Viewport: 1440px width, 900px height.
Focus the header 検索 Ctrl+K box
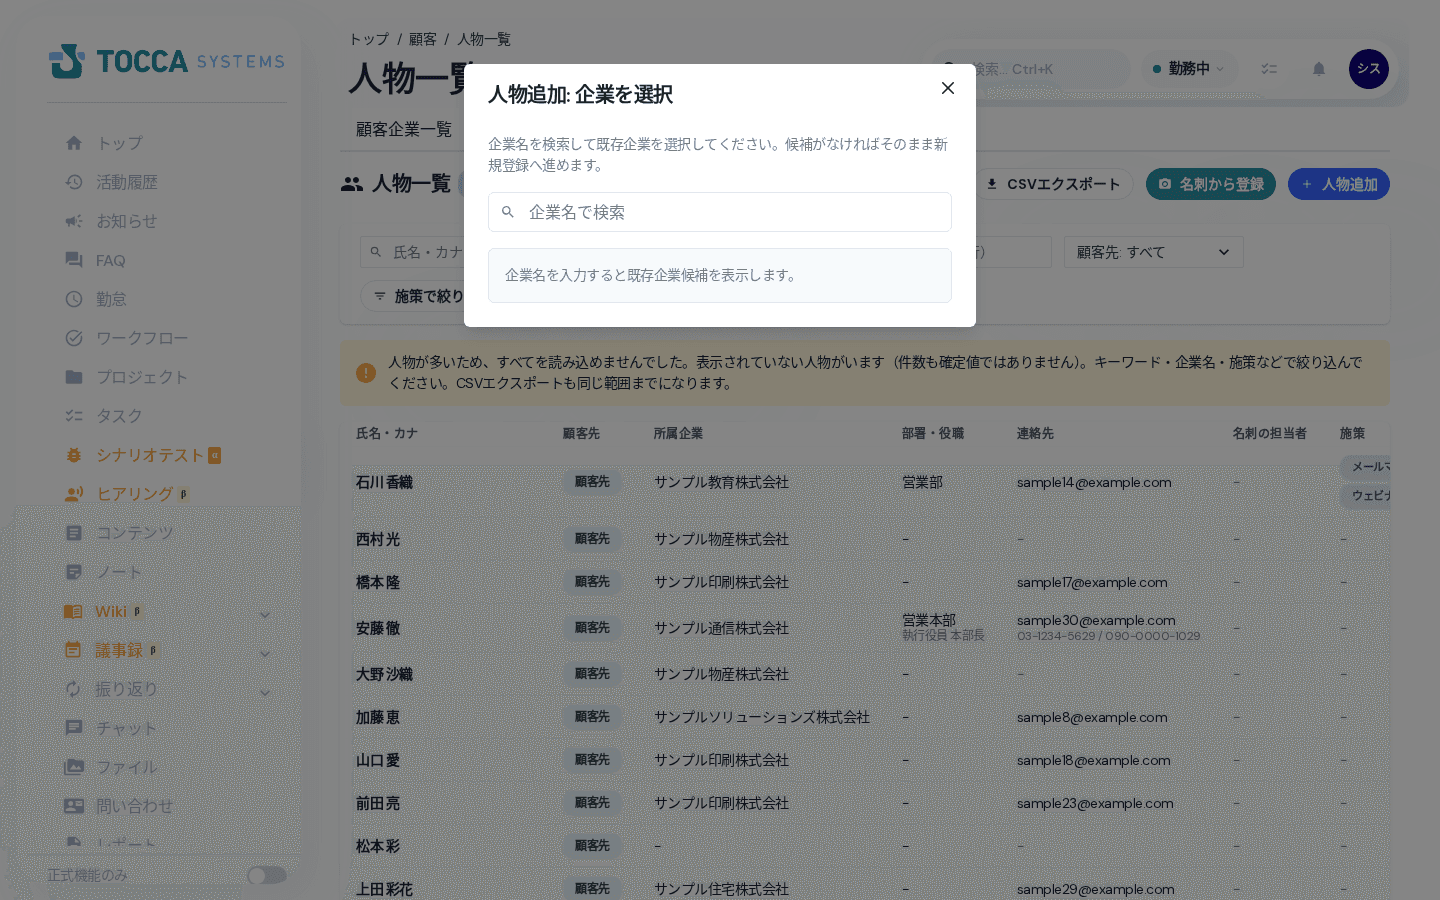point(1032,69)
